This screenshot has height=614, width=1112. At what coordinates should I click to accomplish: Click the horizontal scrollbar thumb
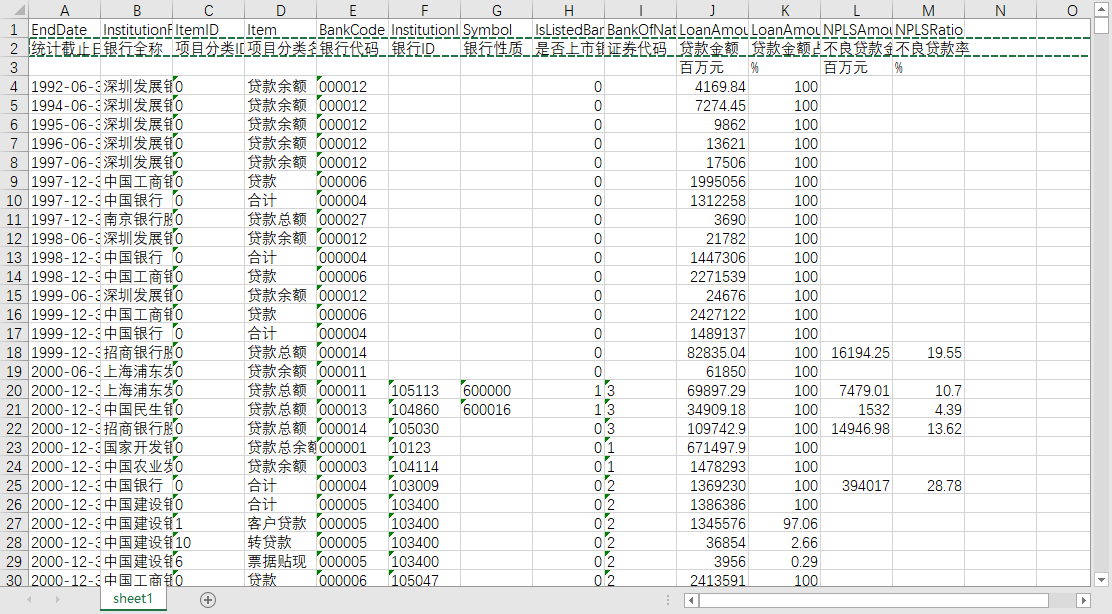(874, 601)
